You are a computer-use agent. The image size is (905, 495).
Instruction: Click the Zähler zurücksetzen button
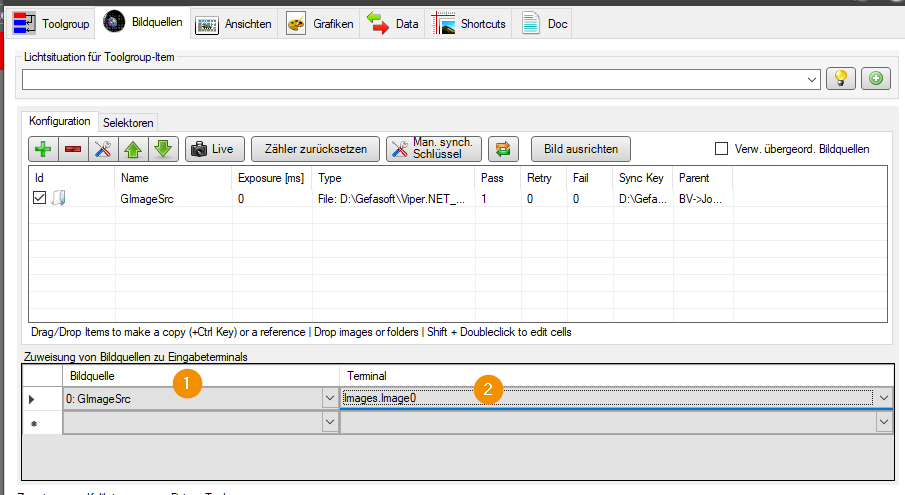click(316, 149)
